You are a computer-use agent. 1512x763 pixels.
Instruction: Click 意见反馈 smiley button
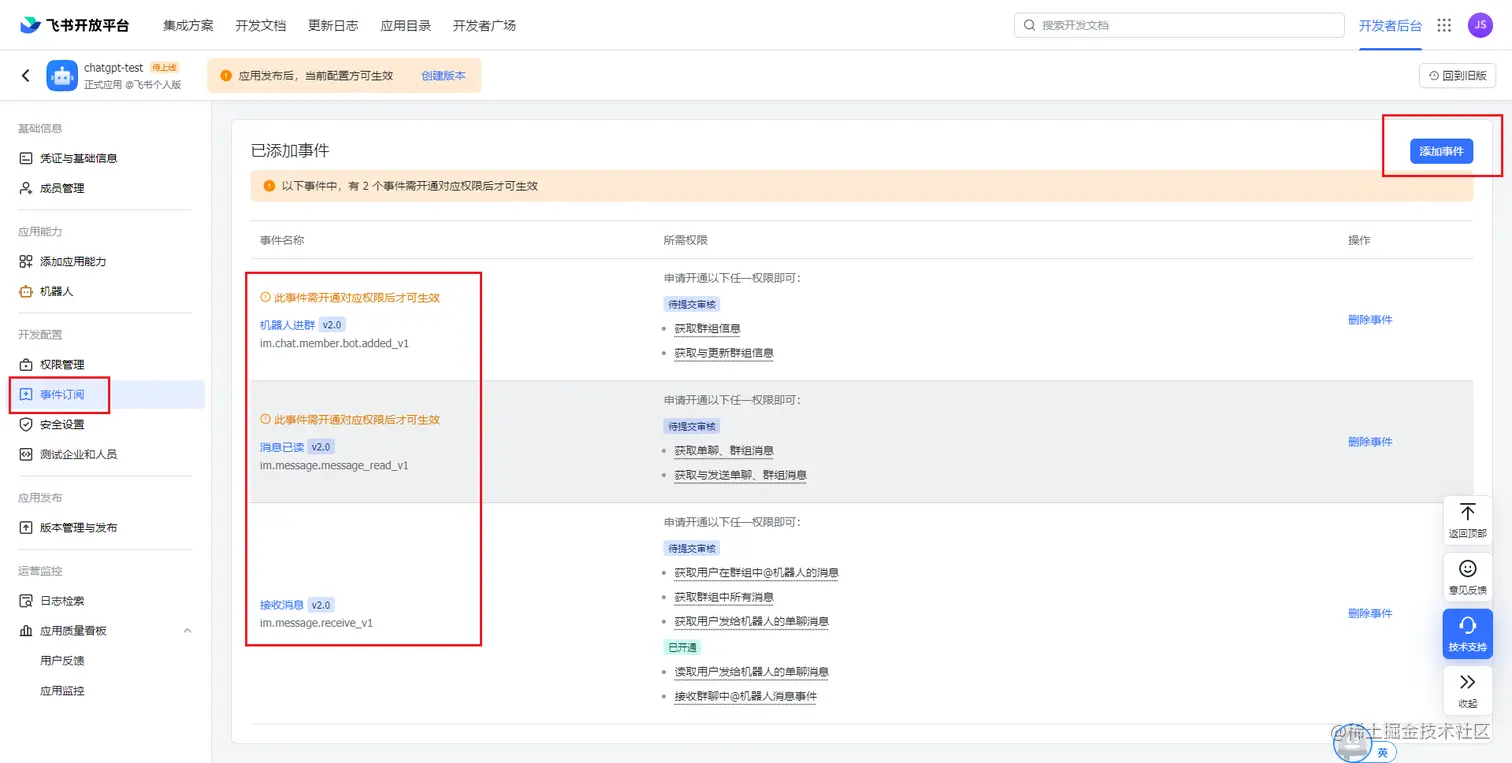pyautogui.click(x=1467, y=577)
